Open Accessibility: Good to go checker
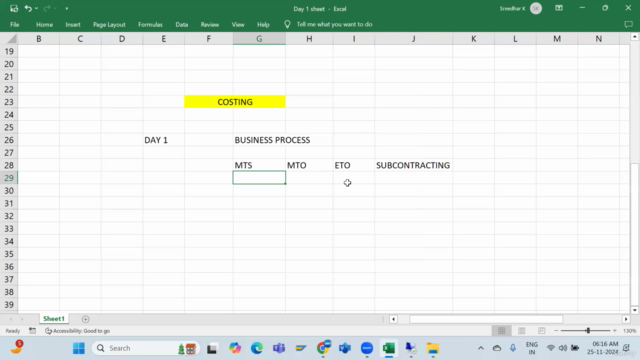The width and height of the screenshot is (640, 360). (x=78, y=331)
